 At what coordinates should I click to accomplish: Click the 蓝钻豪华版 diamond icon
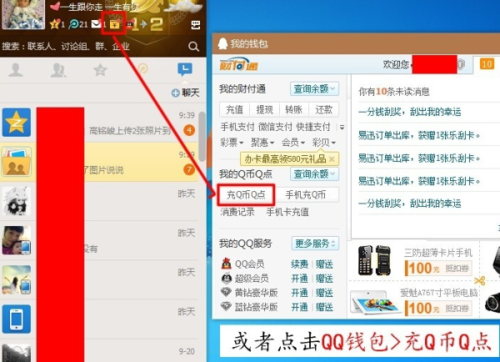tap(226, 306)
